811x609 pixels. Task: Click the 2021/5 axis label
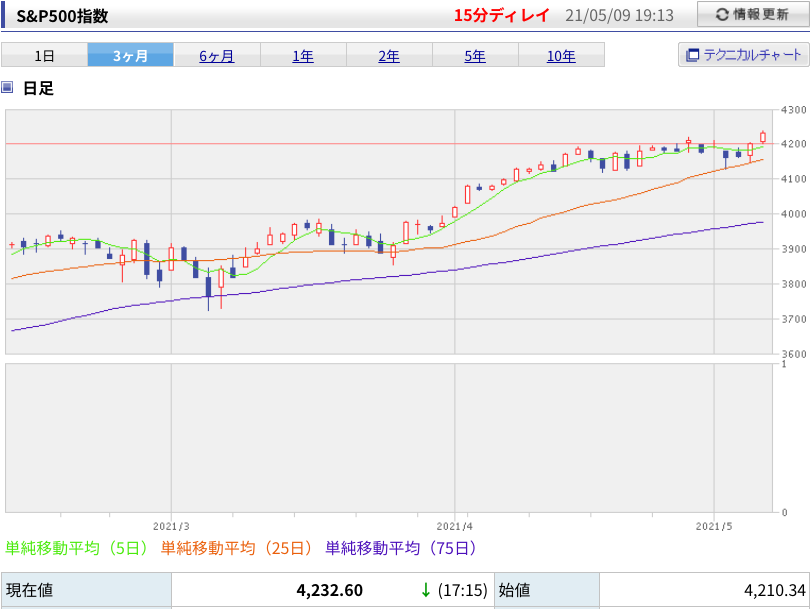pyautogui.click(x=714, y=526)
